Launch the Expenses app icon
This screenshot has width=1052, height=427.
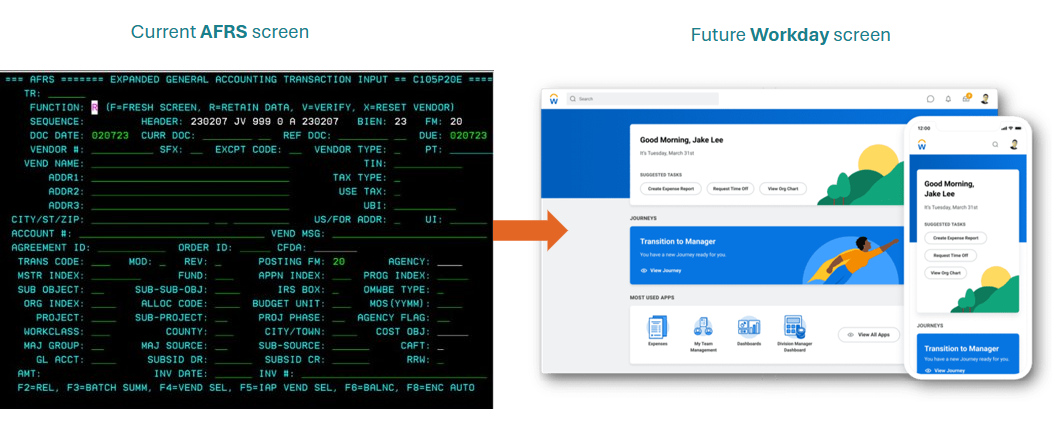[x=658, y=327]
